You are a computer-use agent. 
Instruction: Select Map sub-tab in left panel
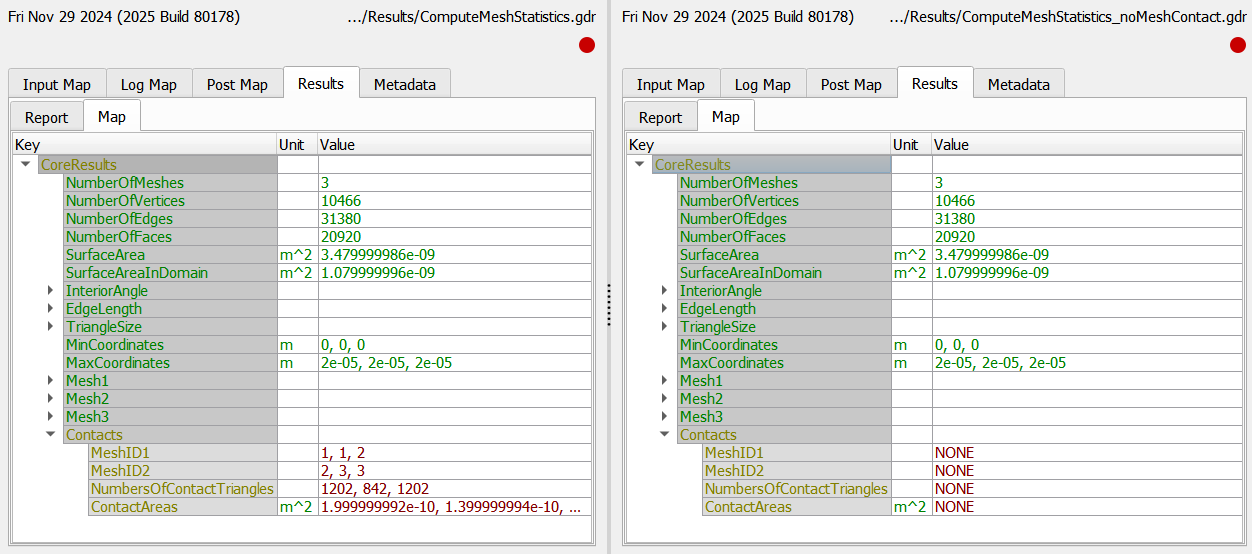click(x=112, y=116)
